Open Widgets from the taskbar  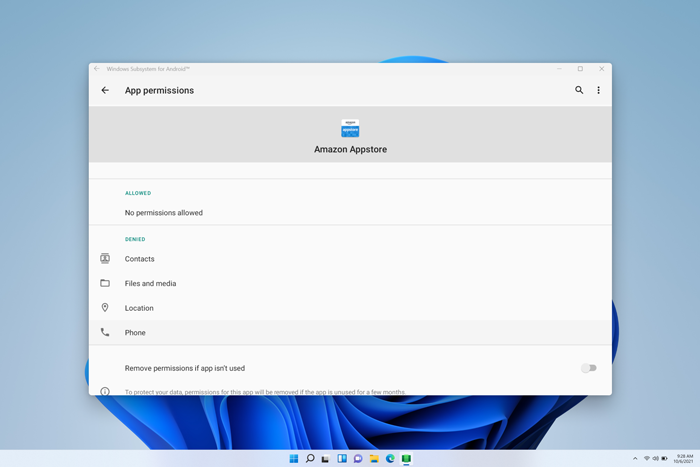pos(342,459)
